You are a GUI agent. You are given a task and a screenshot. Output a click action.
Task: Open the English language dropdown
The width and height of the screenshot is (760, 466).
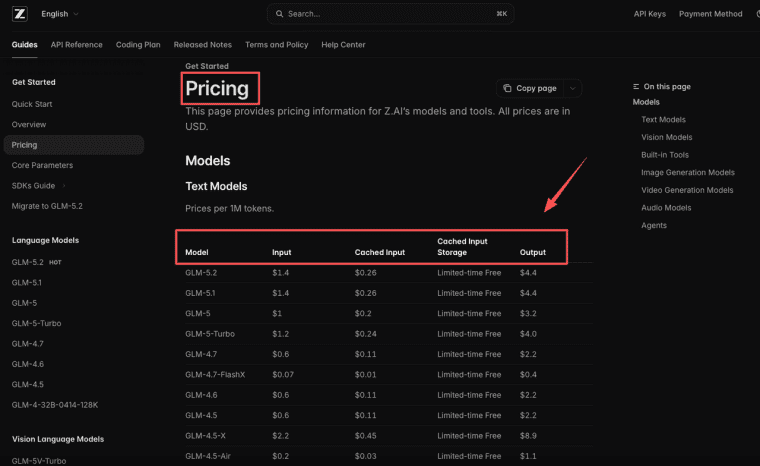click(60, 14)
